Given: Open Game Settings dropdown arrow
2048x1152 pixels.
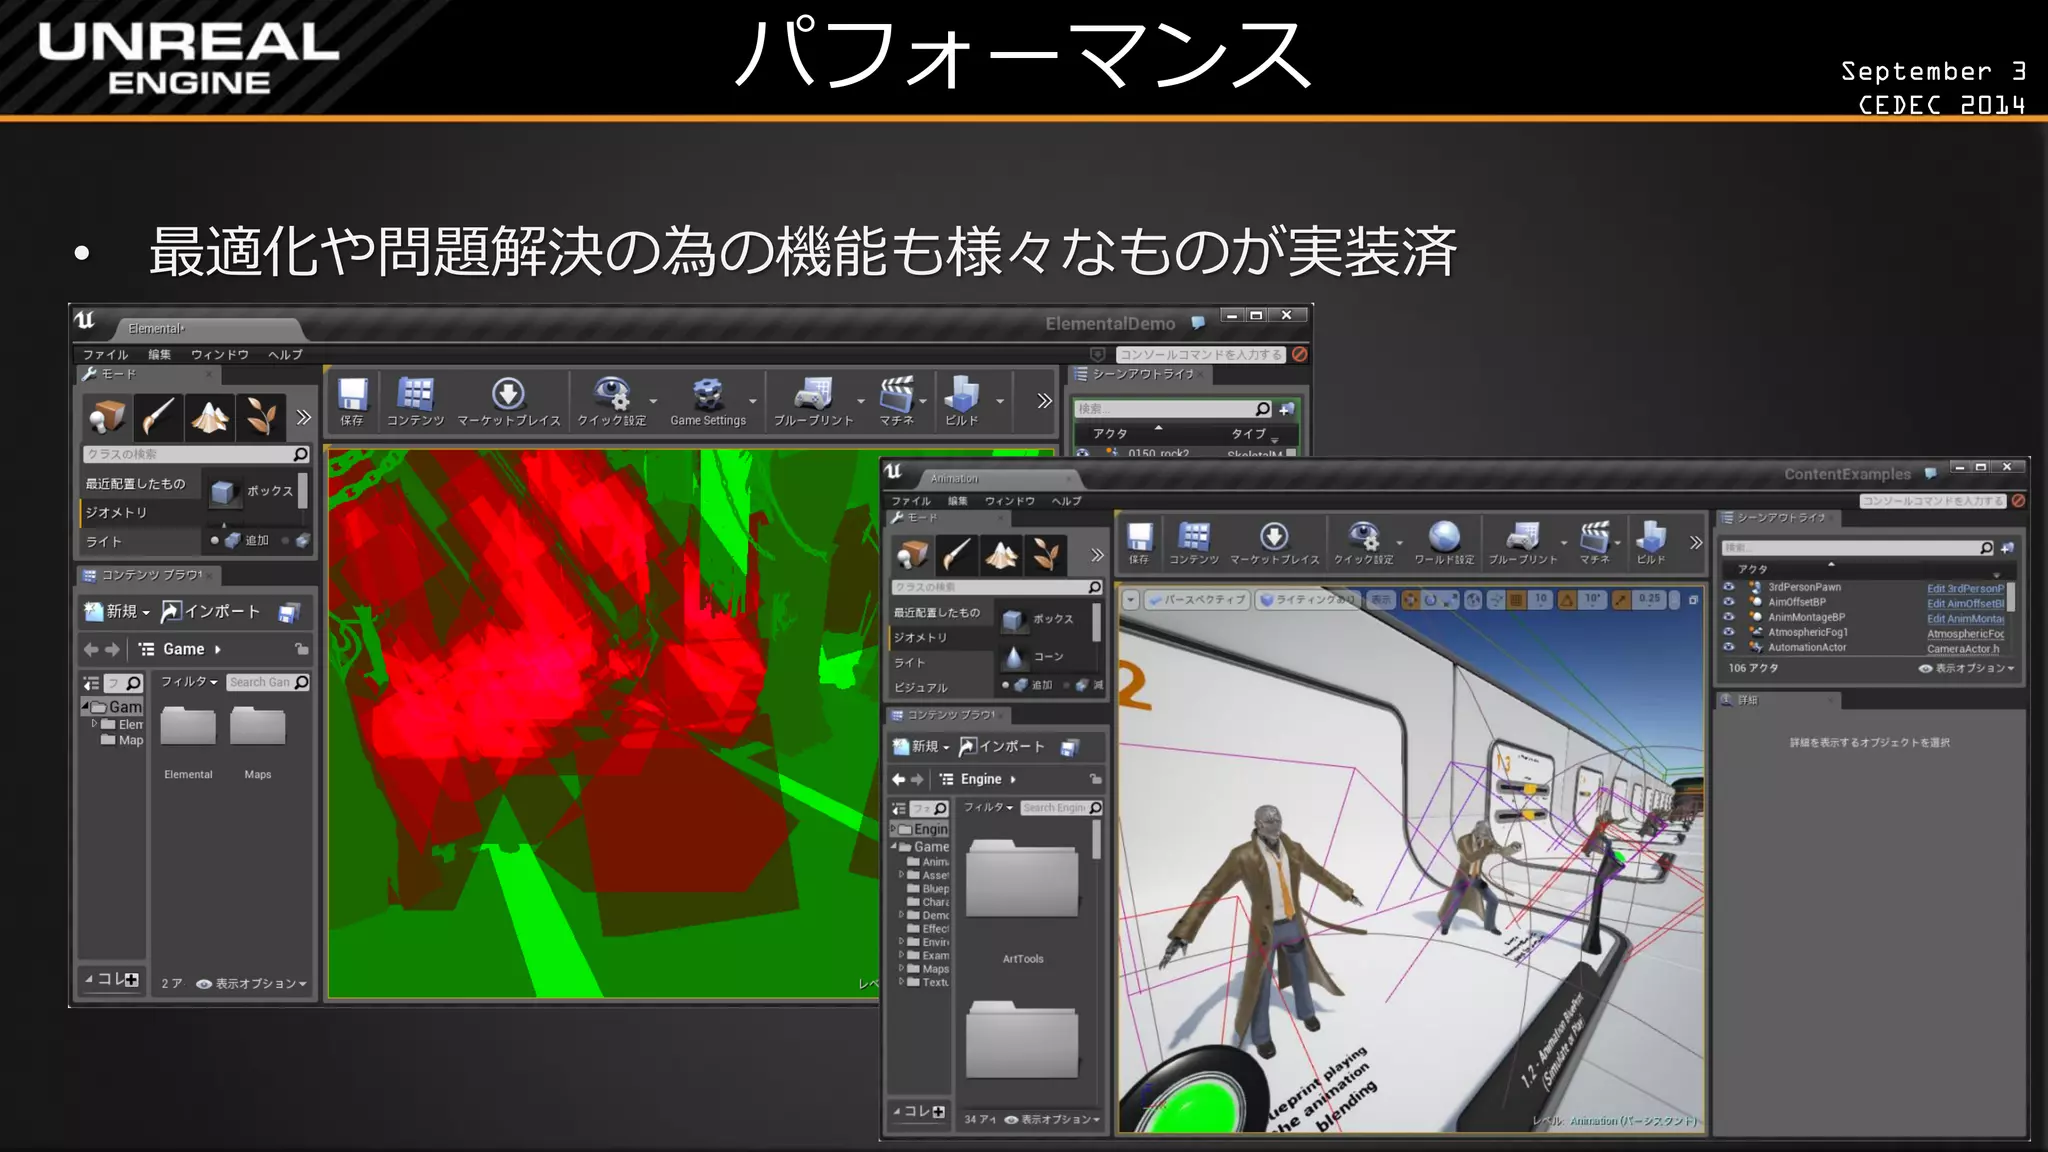Looking at the screenshot, I should click(x=752, y=401).
